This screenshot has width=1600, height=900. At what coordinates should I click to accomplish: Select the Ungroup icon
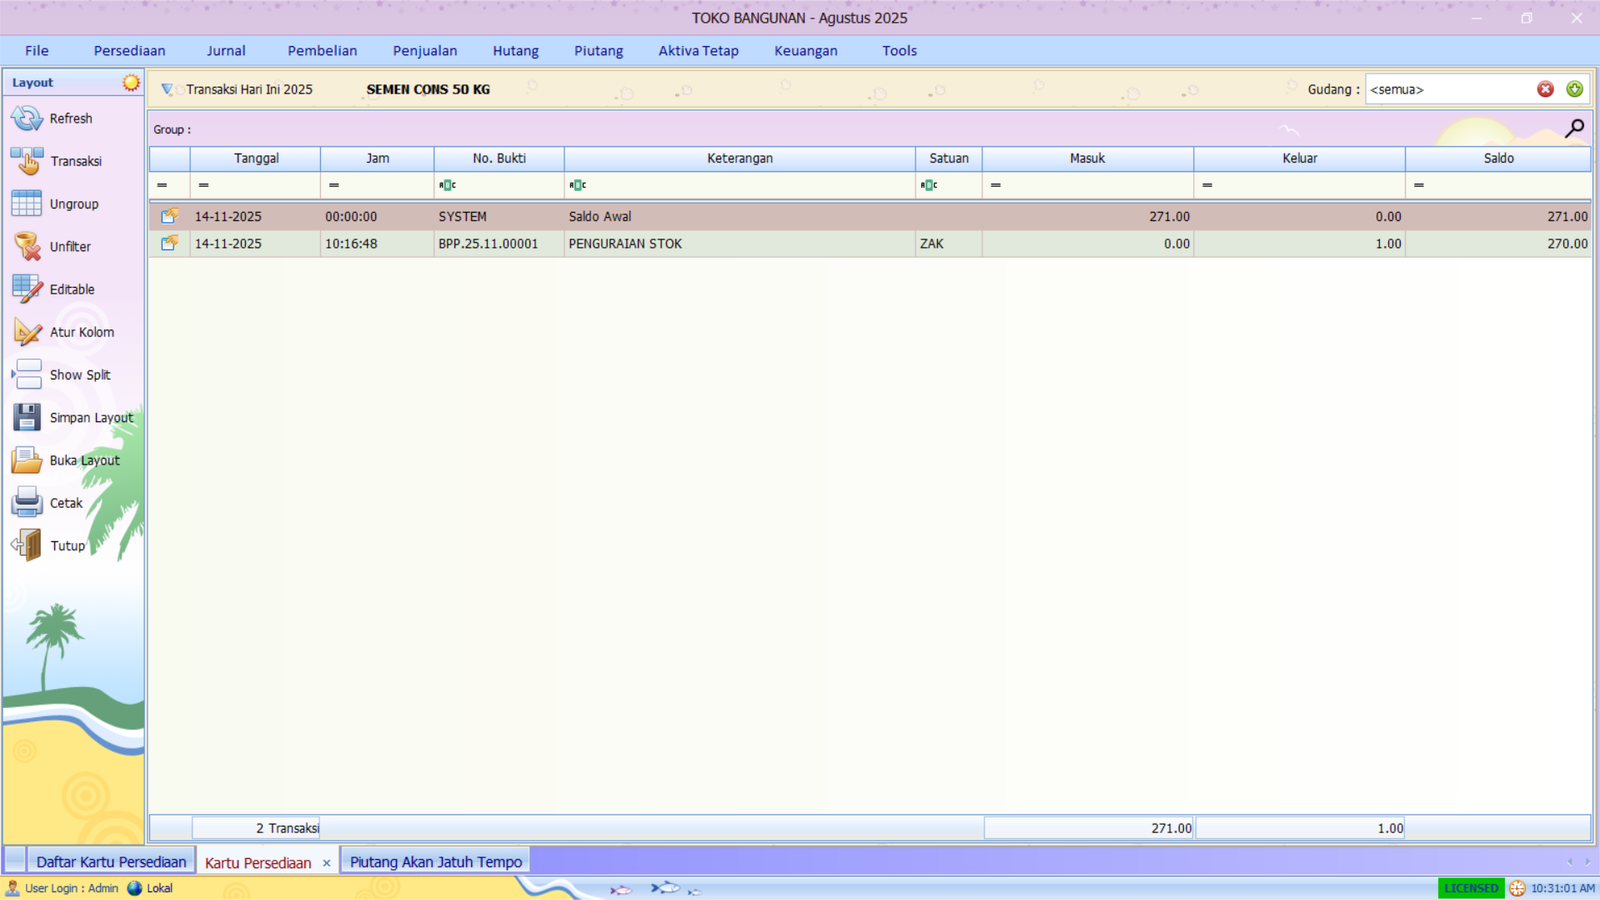26,203
